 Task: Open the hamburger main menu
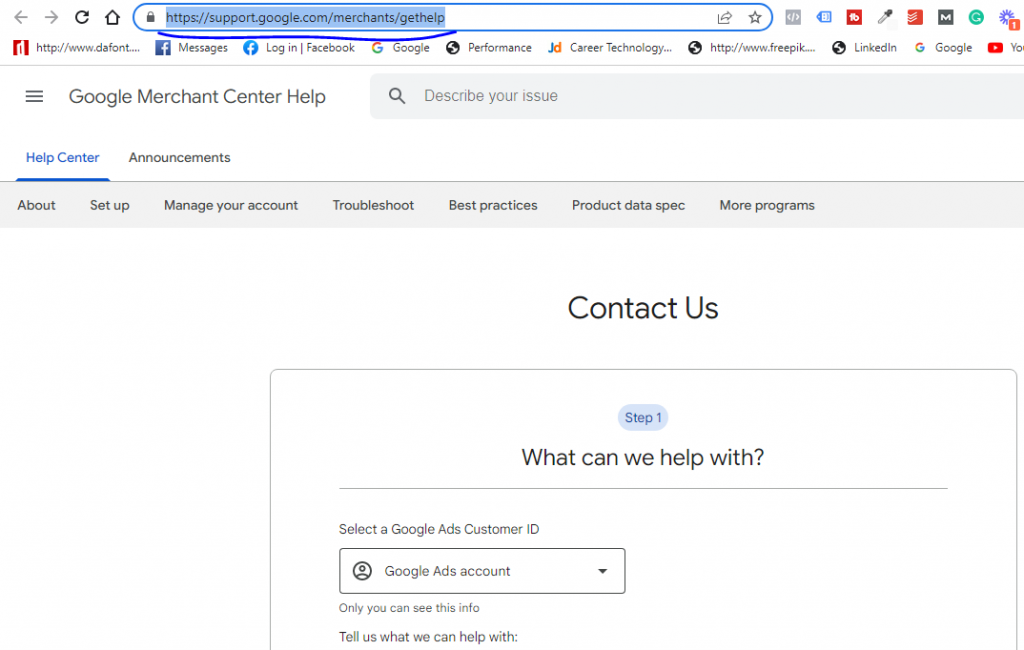point(35,97)
